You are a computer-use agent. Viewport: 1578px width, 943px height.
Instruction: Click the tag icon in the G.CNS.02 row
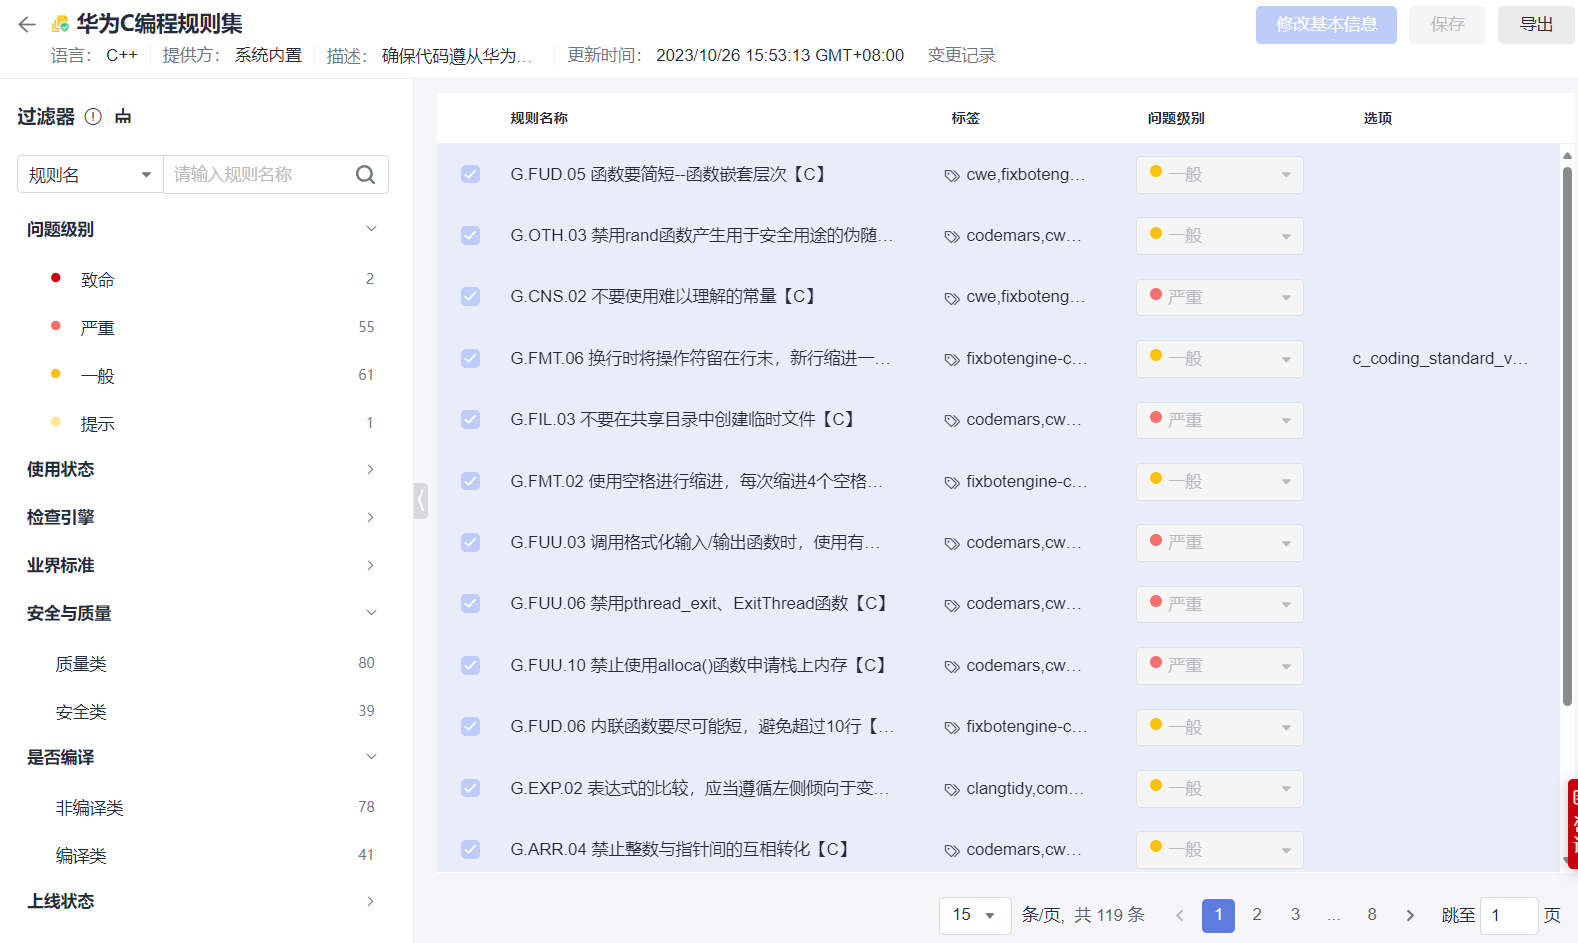coord(952,298)
